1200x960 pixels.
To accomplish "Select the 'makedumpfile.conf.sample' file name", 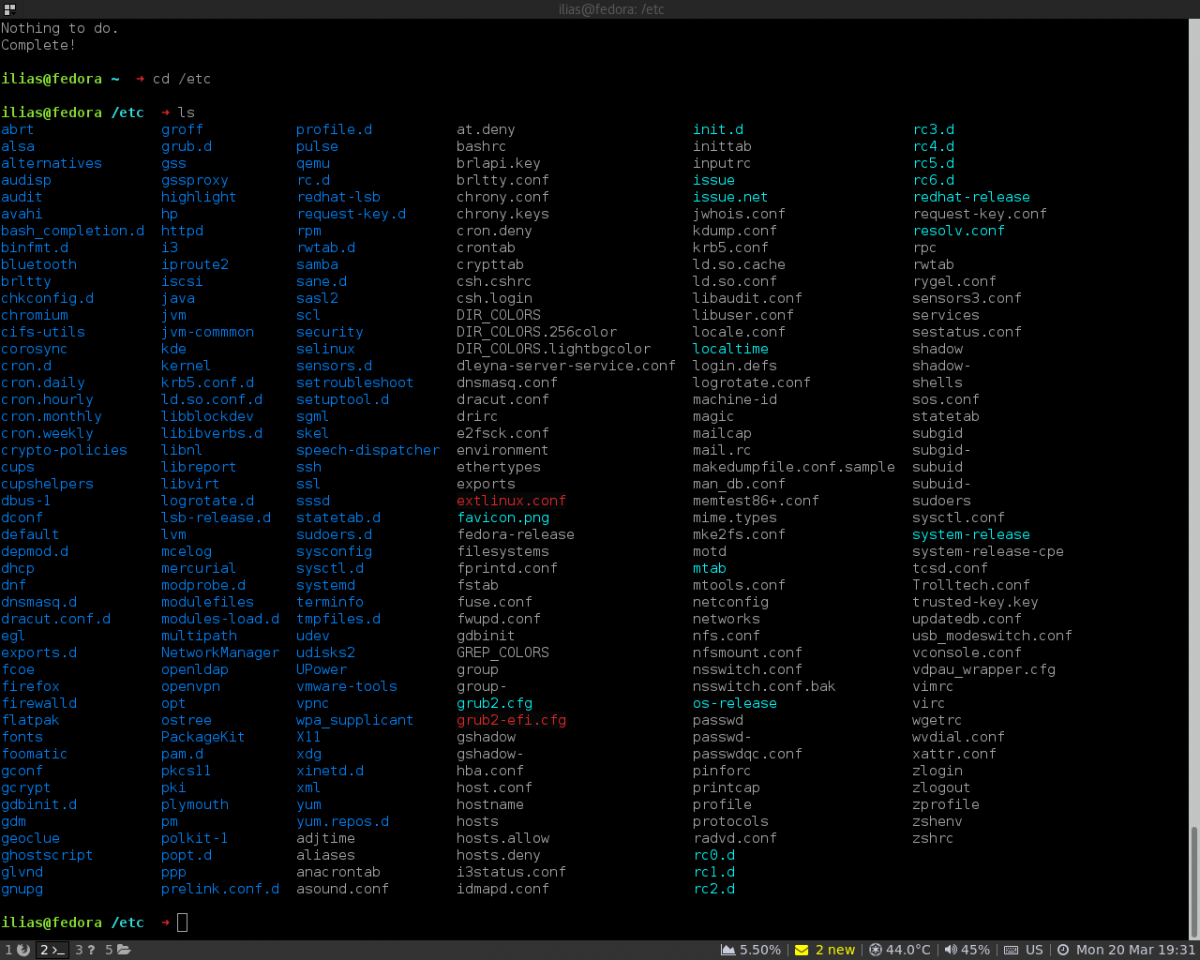I will point(794,467).
